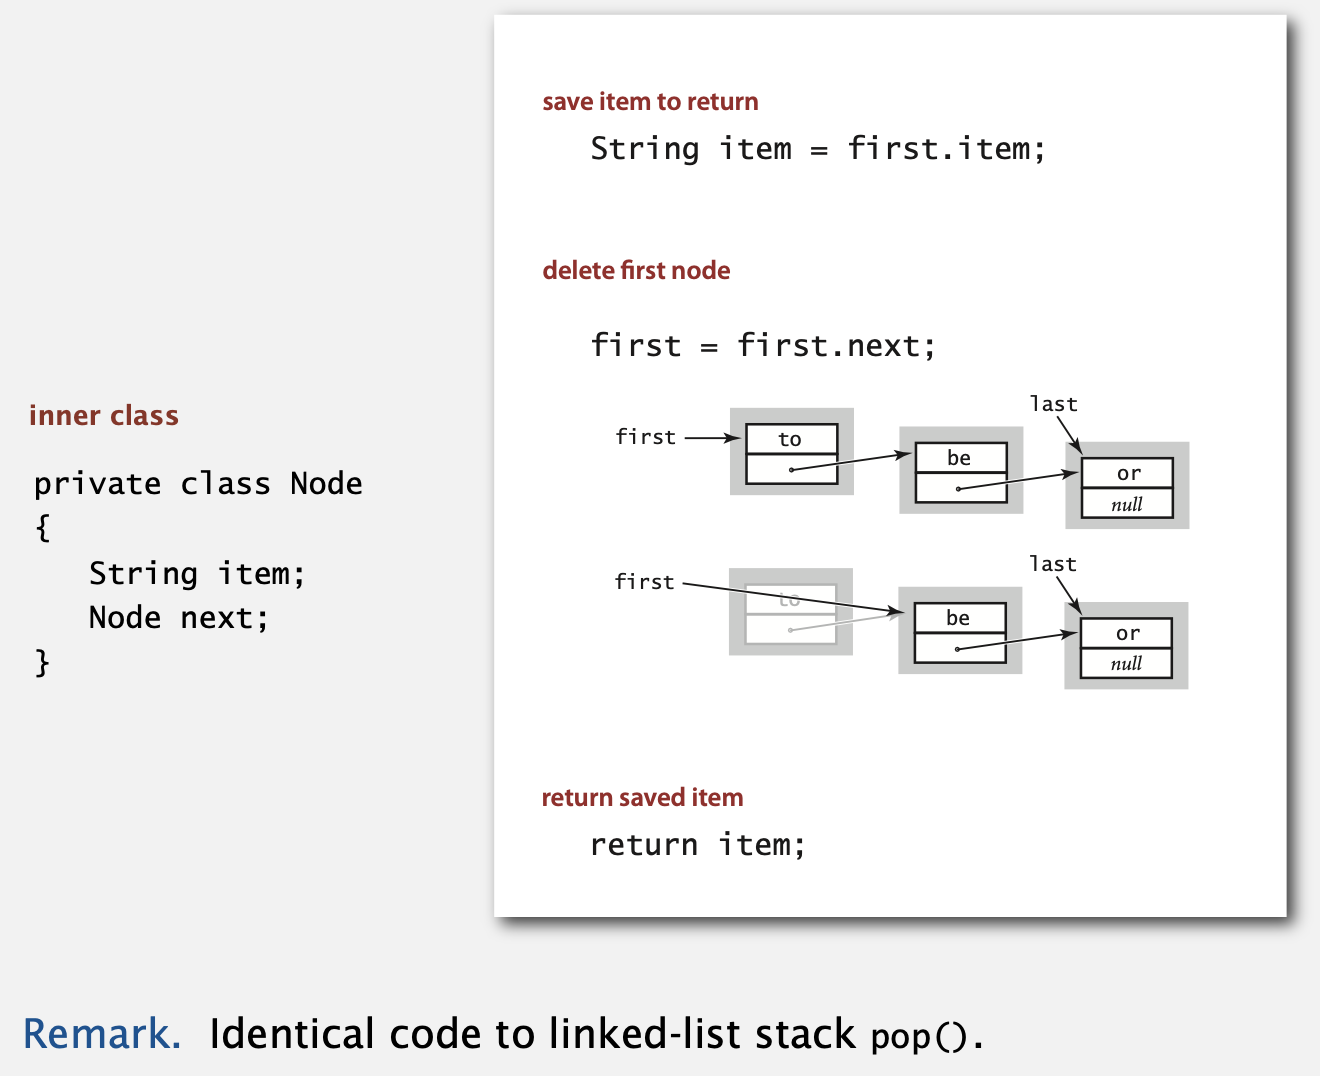Click the 'delete first node' heading

[x=636, y=271]
